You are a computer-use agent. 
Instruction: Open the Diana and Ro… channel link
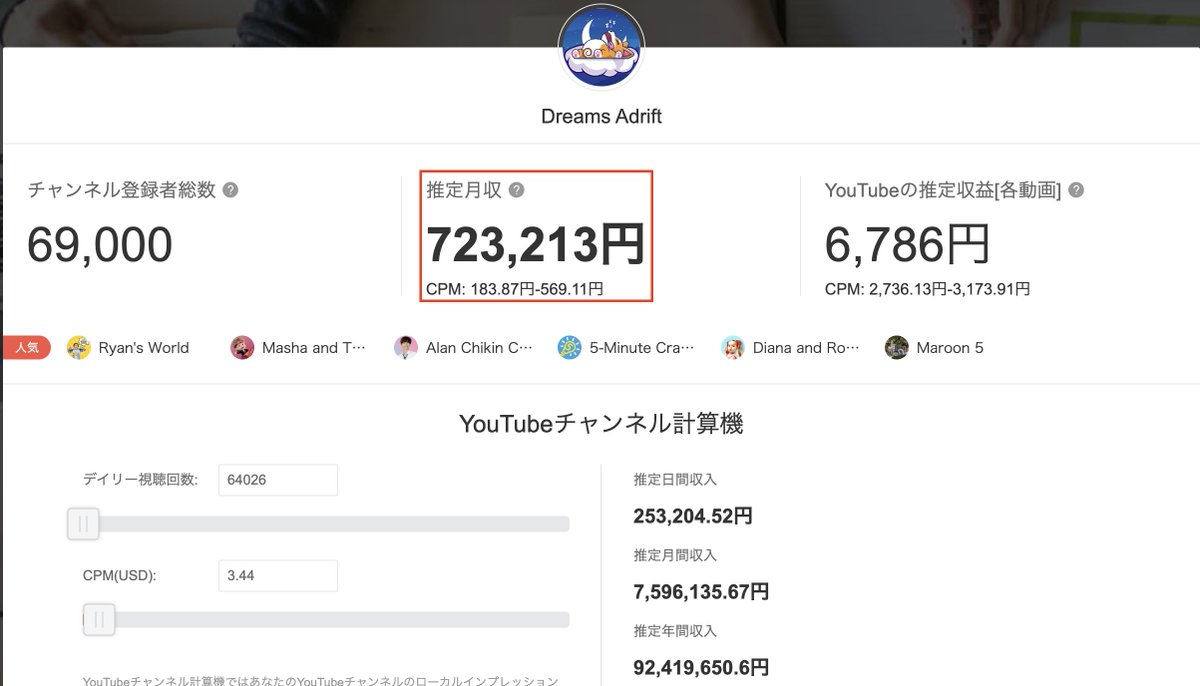[x=806, y=348]
